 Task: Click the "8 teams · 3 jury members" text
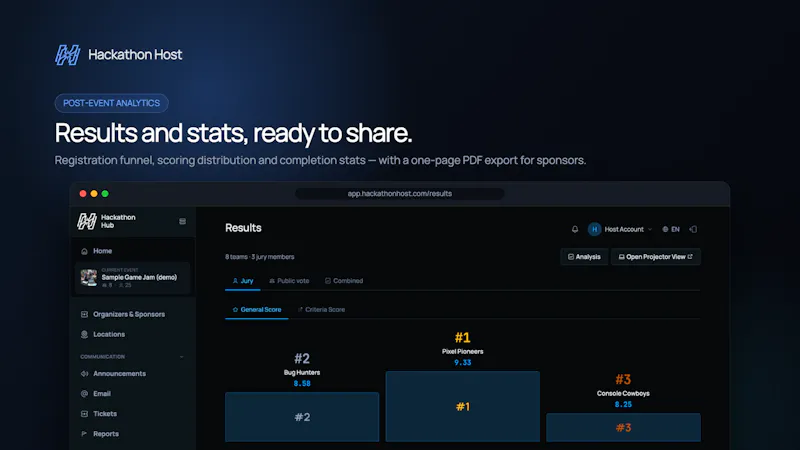pos(260,257)
